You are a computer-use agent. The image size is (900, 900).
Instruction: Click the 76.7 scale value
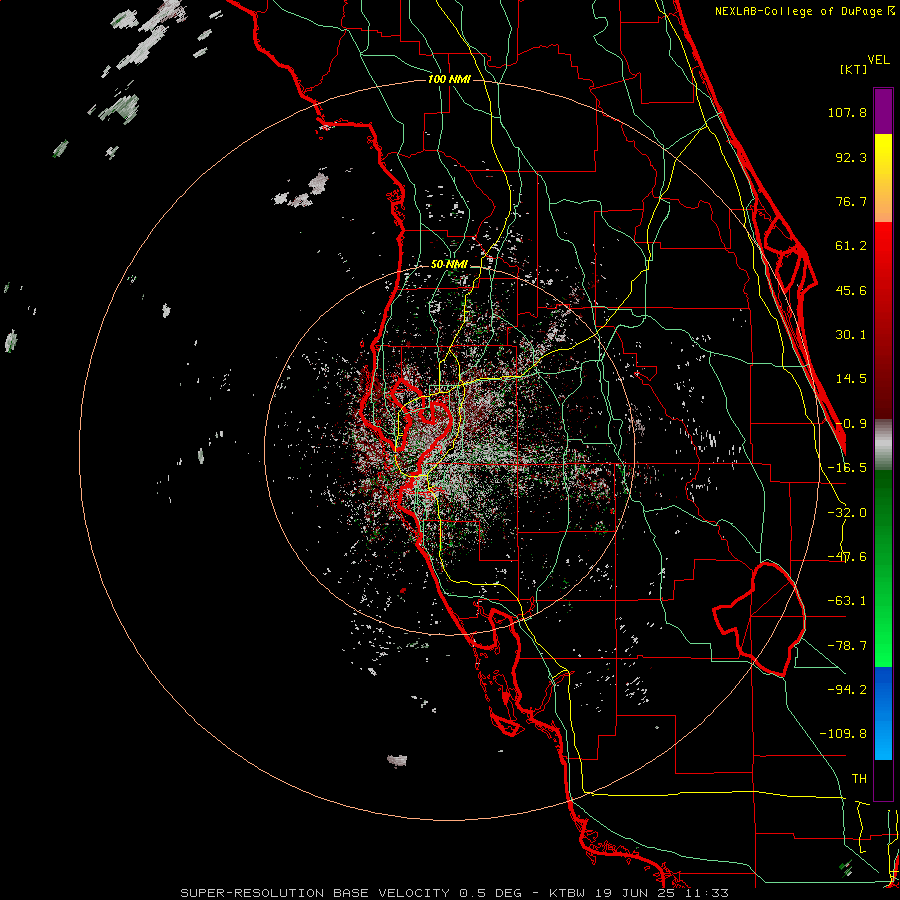pyautogui.click(x=851, y=201)
